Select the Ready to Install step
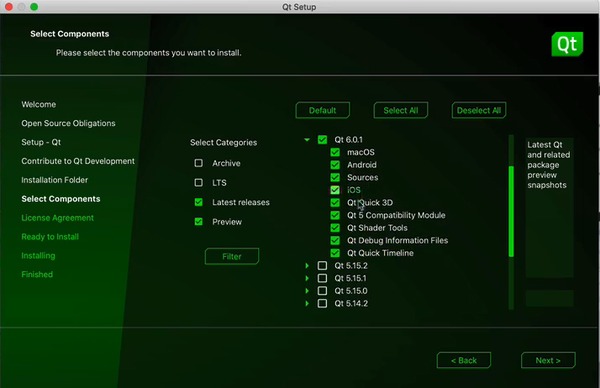This screenshot has height=388, width=600. pyautogui.click(x=50, y=237)
